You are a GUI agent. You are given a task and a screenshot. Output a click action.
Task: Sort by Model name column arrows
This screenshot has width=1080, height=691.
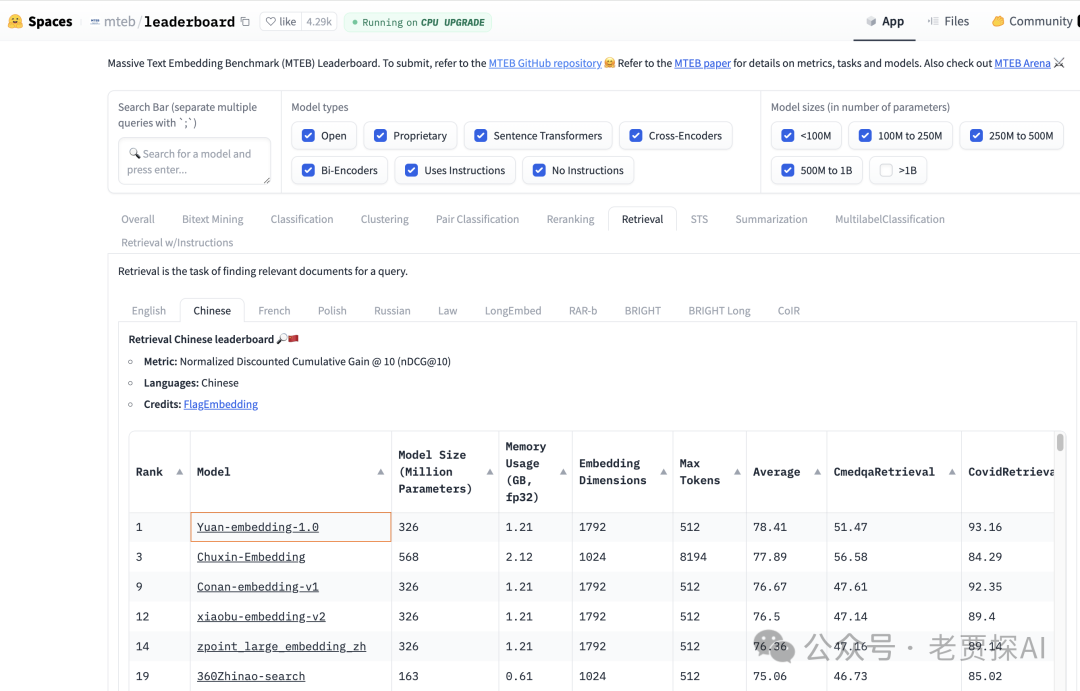point(381,472)
